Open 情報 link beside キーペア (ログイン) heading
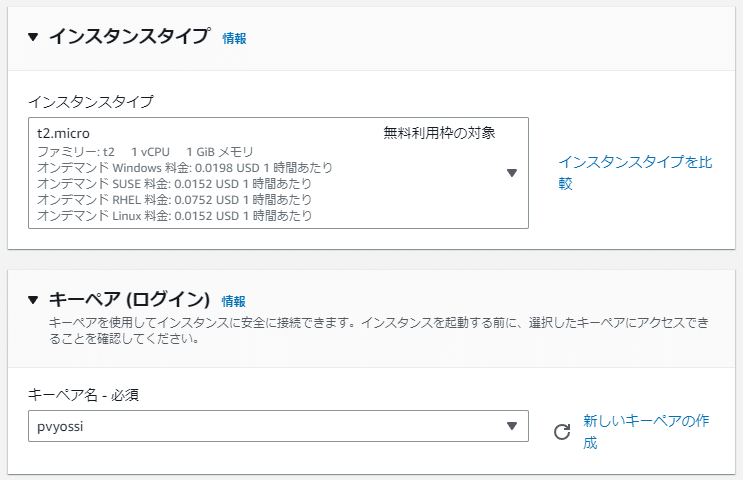The image size is (743, 480). 233,301
